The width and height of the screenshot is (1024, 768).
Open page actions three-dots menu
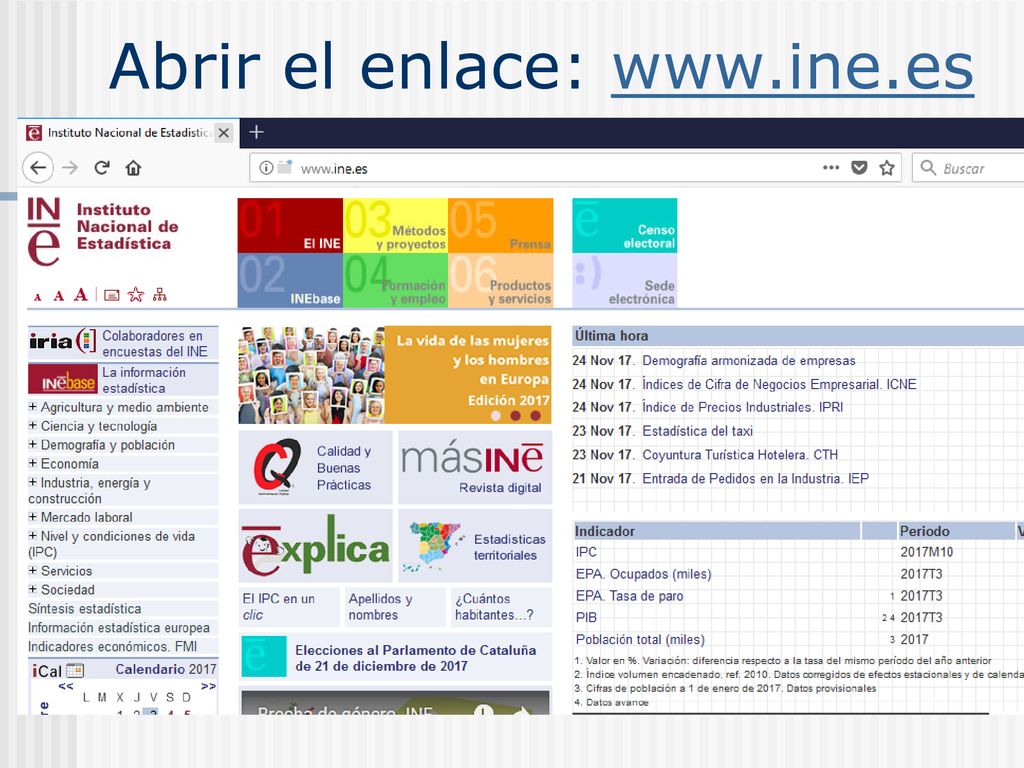tap(831, 168)
